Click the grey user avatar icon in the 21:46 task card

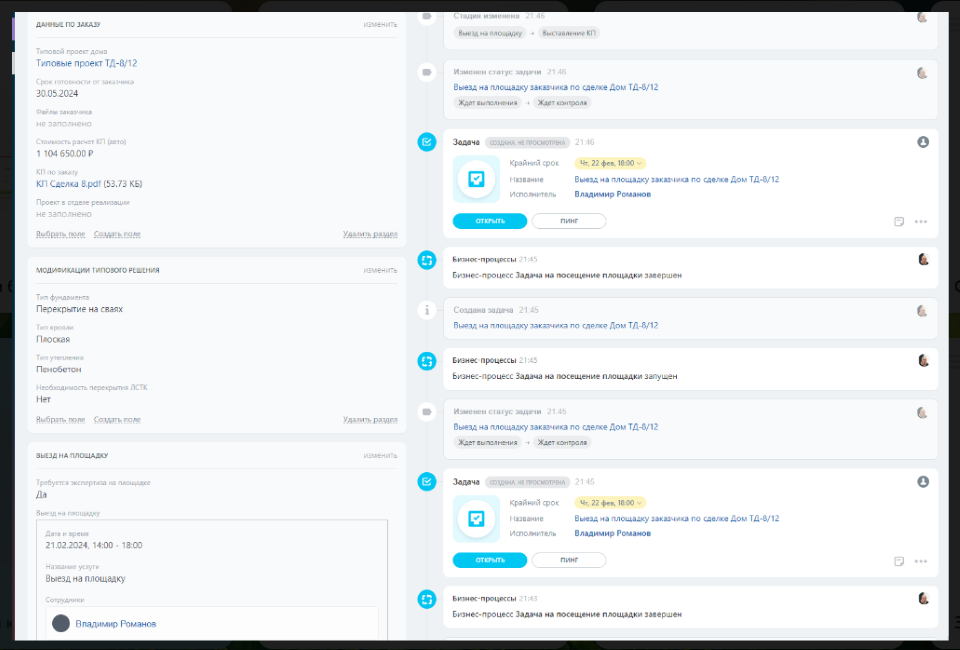923,142
